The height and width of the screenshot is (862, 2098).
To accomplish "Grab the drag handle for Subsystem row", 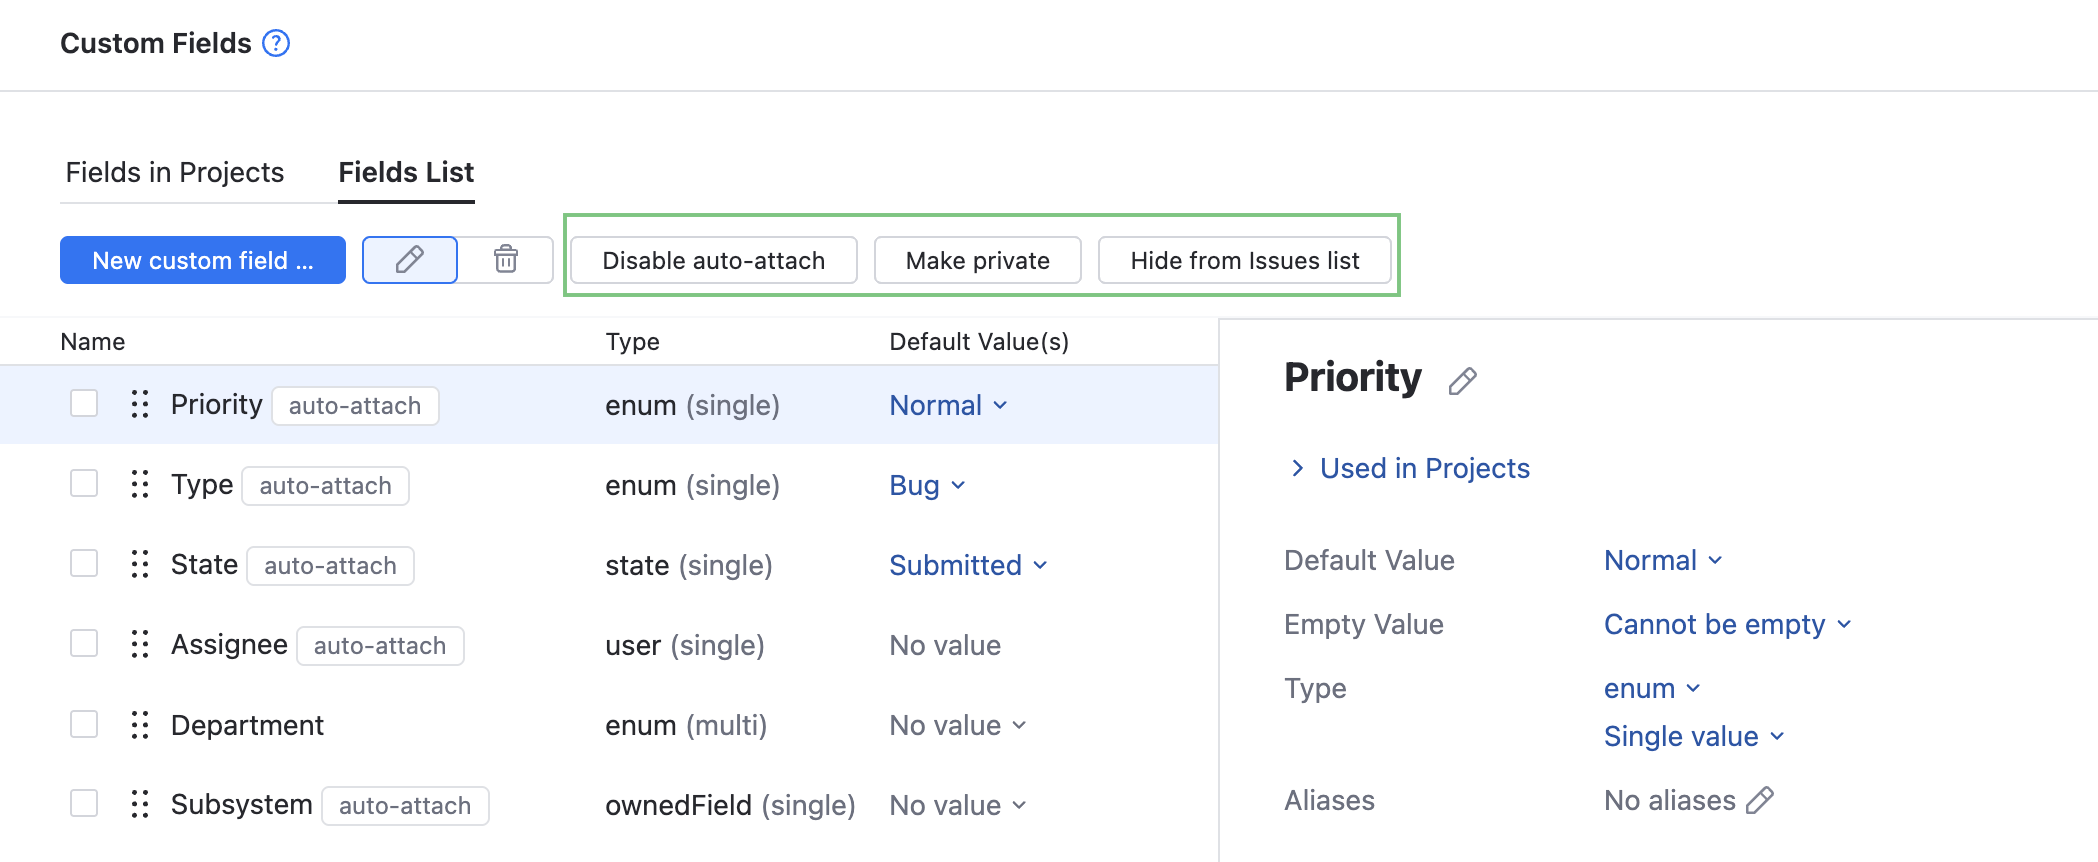I will (140, 804).
